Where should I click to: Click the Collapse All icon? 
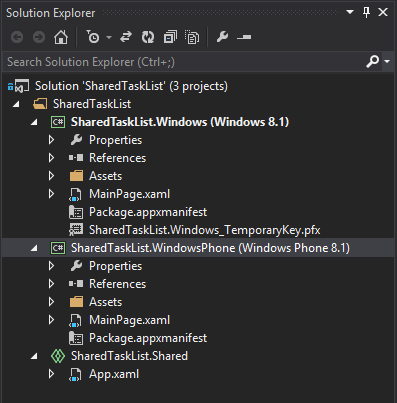click(170, 37)
